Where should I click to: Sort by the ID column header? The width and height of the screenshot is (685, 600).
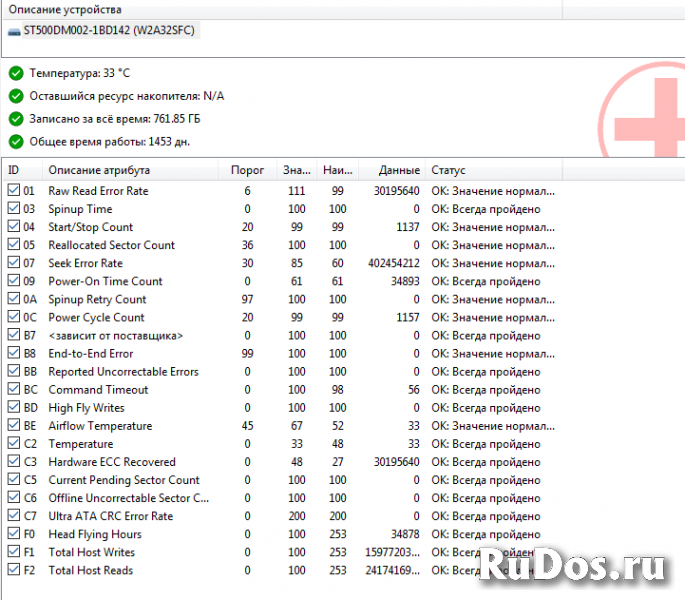pyautogui.click(x=20, y=170)
